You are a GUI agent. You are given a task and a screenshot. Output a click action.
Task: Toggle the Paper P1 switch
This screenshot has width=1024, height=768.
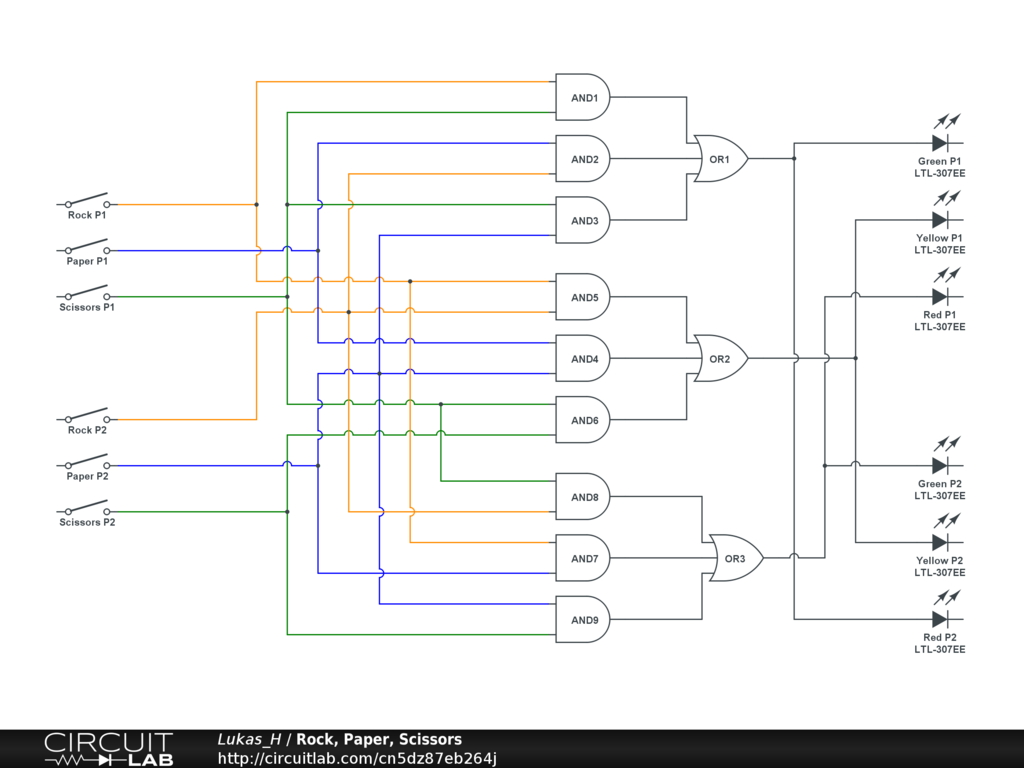pos(87,248)
